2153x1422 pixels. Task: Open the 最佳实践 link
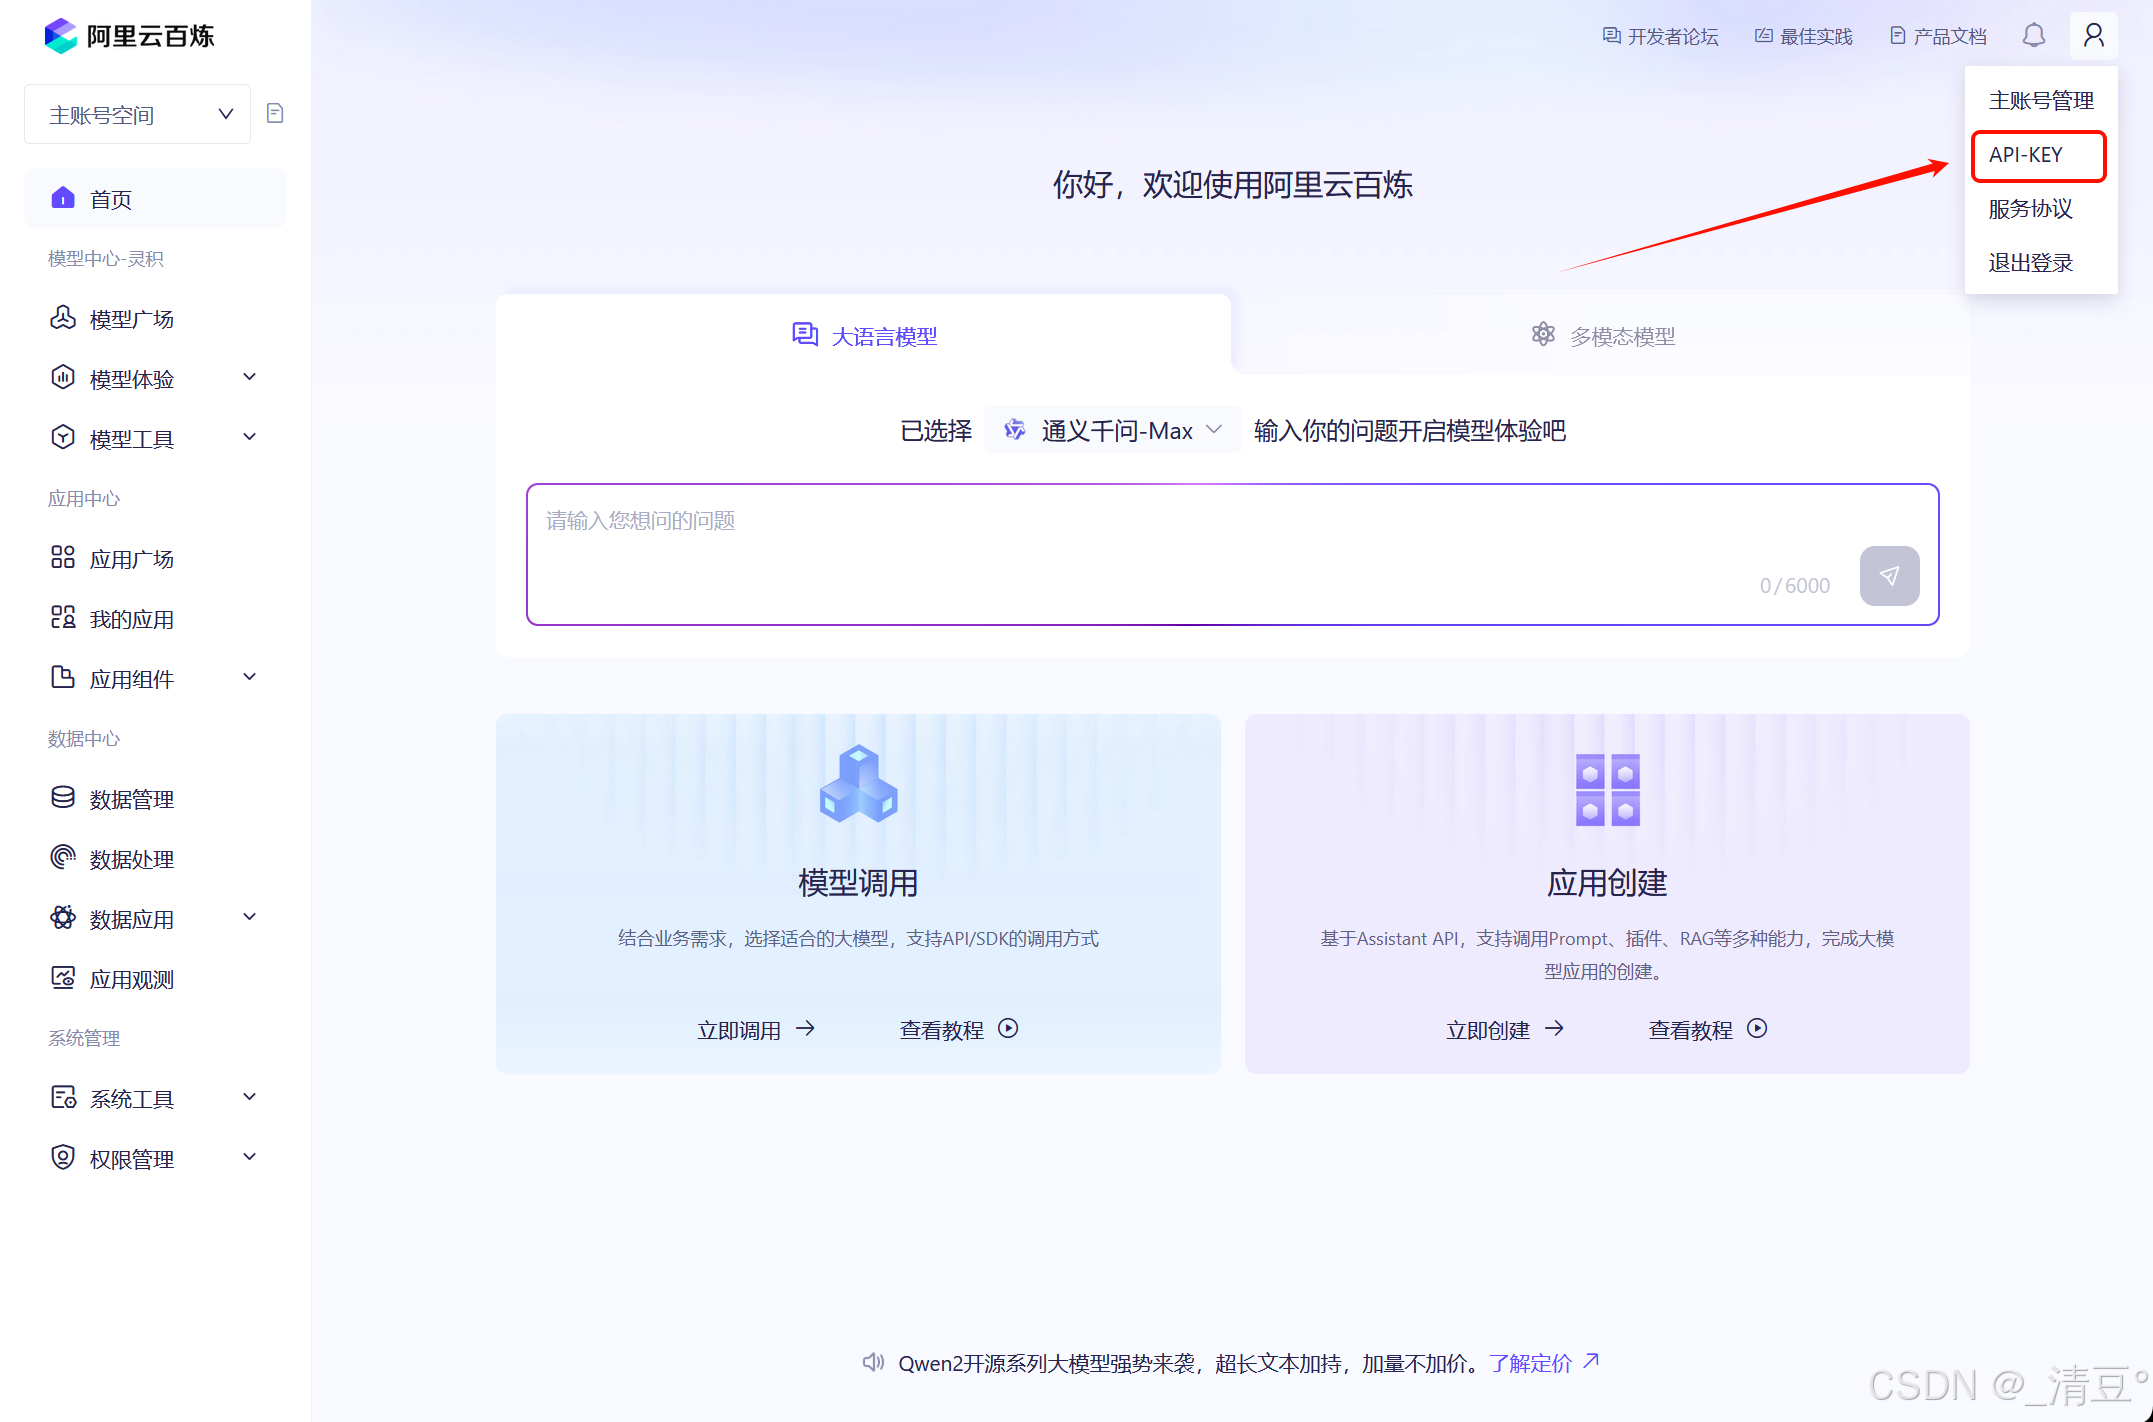[x=1803, y=36]
